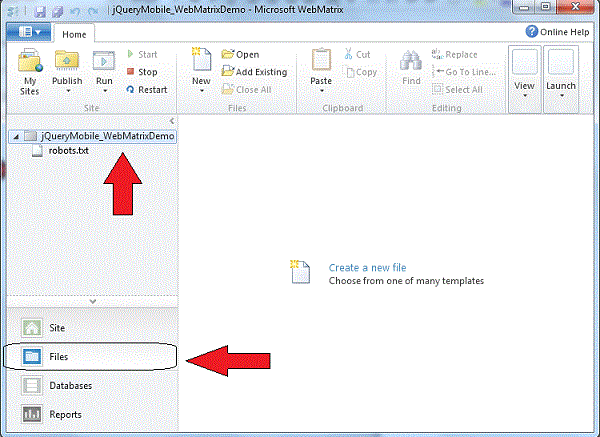This screenshot has width=600, height=437.
Task: Click the New file icon
Action: click(x=201, y=62)
